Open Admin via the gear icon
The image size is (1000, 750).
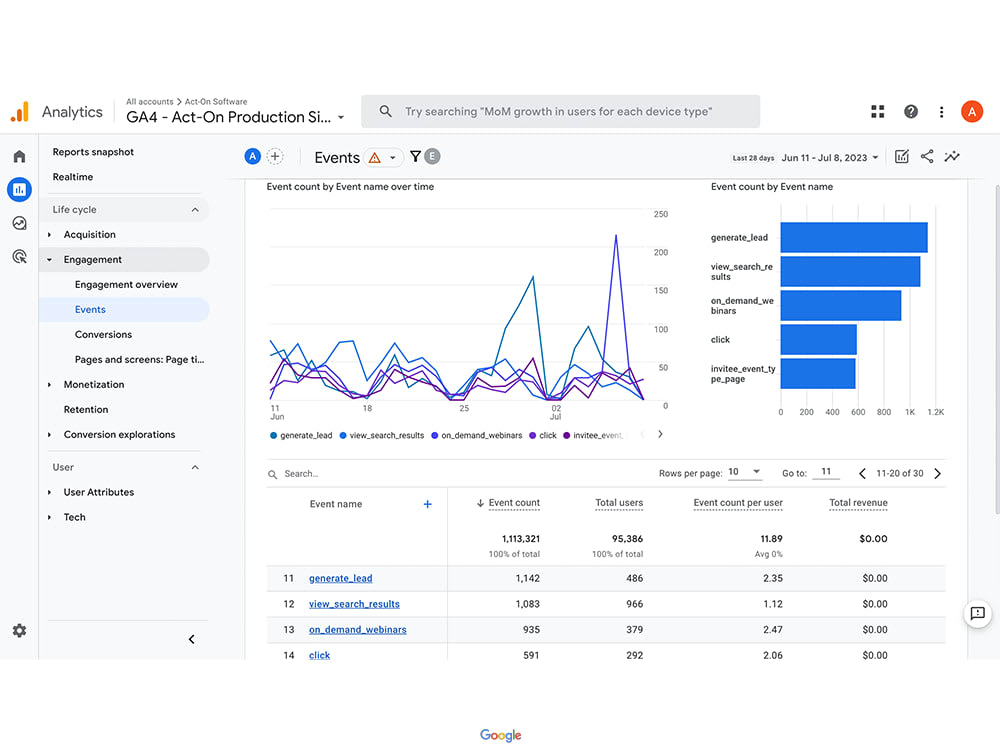(x=18, y=631)
